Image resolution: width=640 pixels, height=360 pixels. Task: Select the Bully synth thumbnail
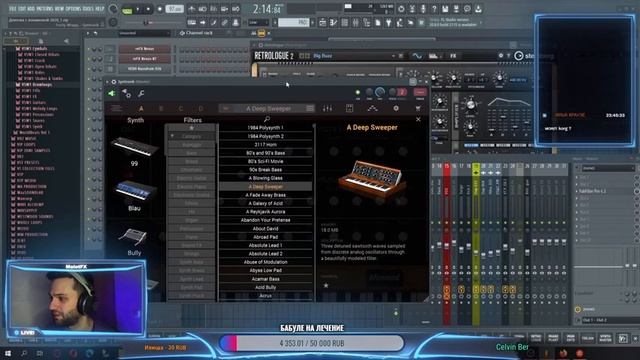133,237
